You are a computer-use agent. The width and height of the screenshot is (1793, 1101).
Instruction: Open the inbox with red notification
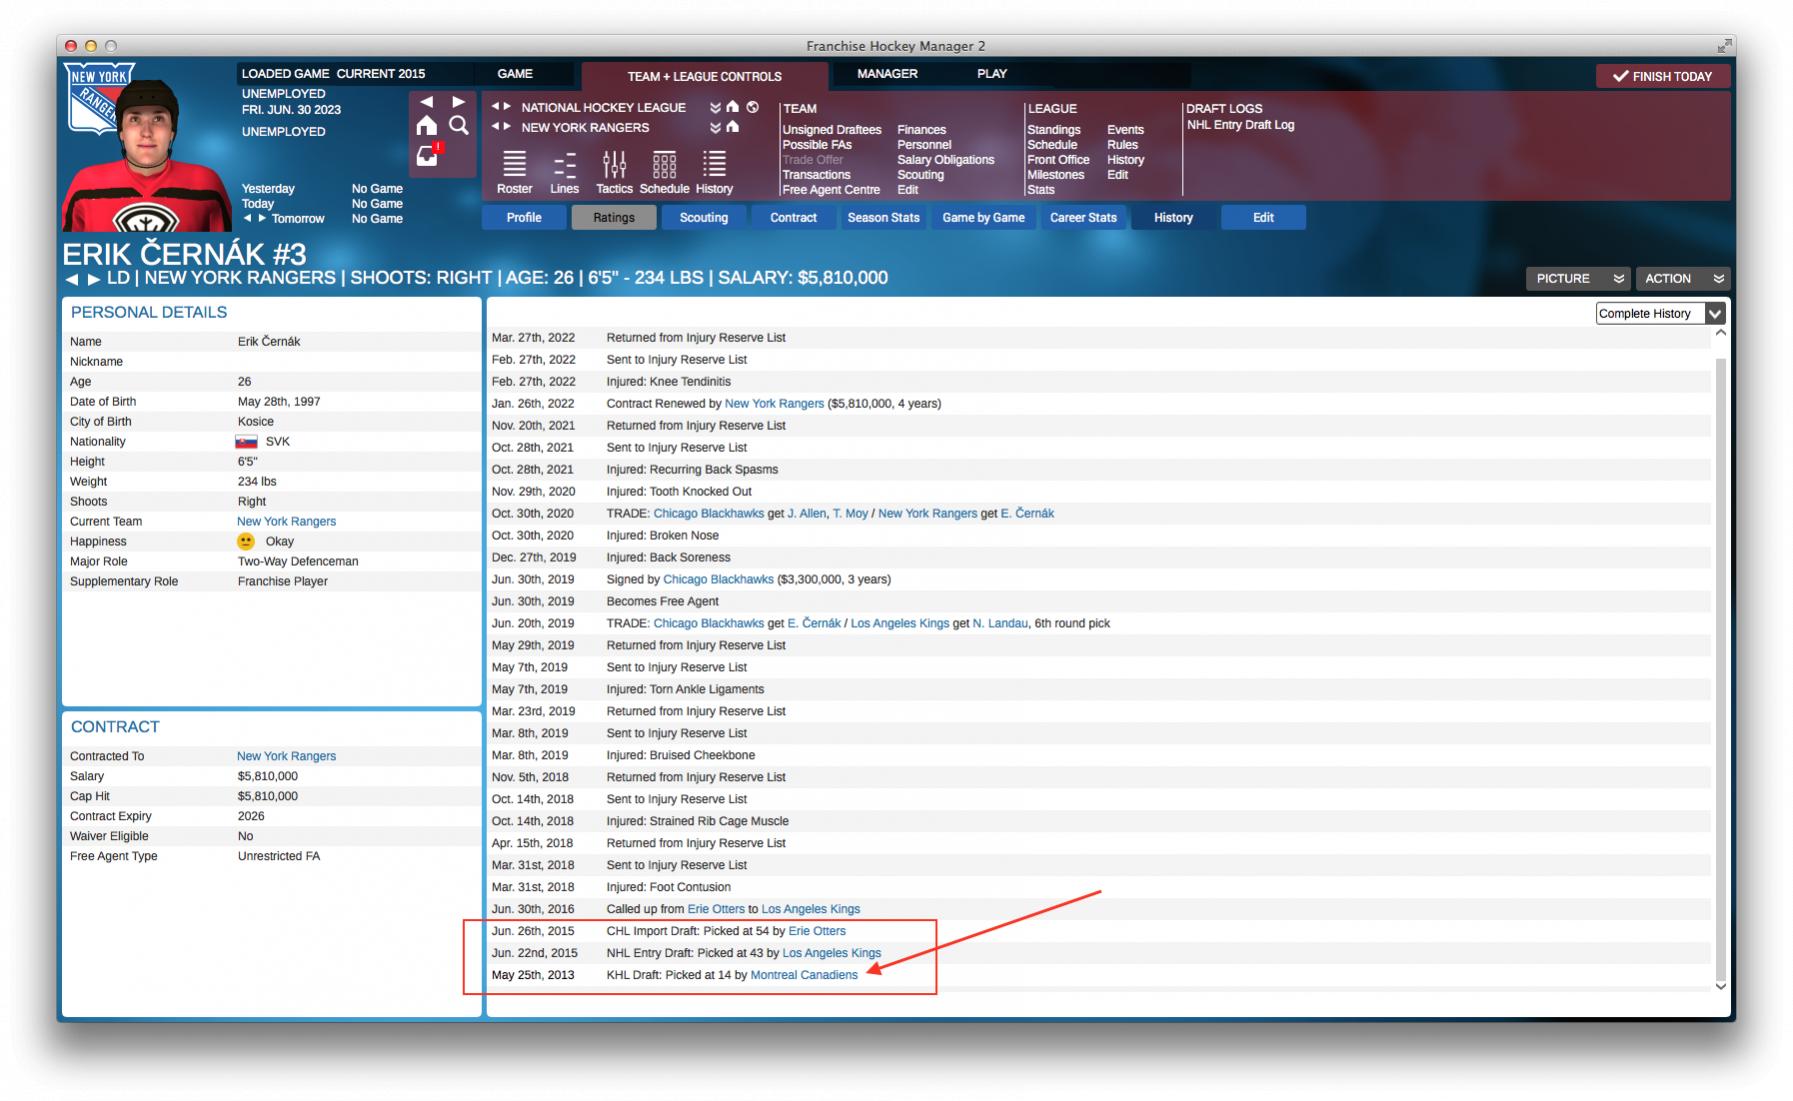coord(428,155)
